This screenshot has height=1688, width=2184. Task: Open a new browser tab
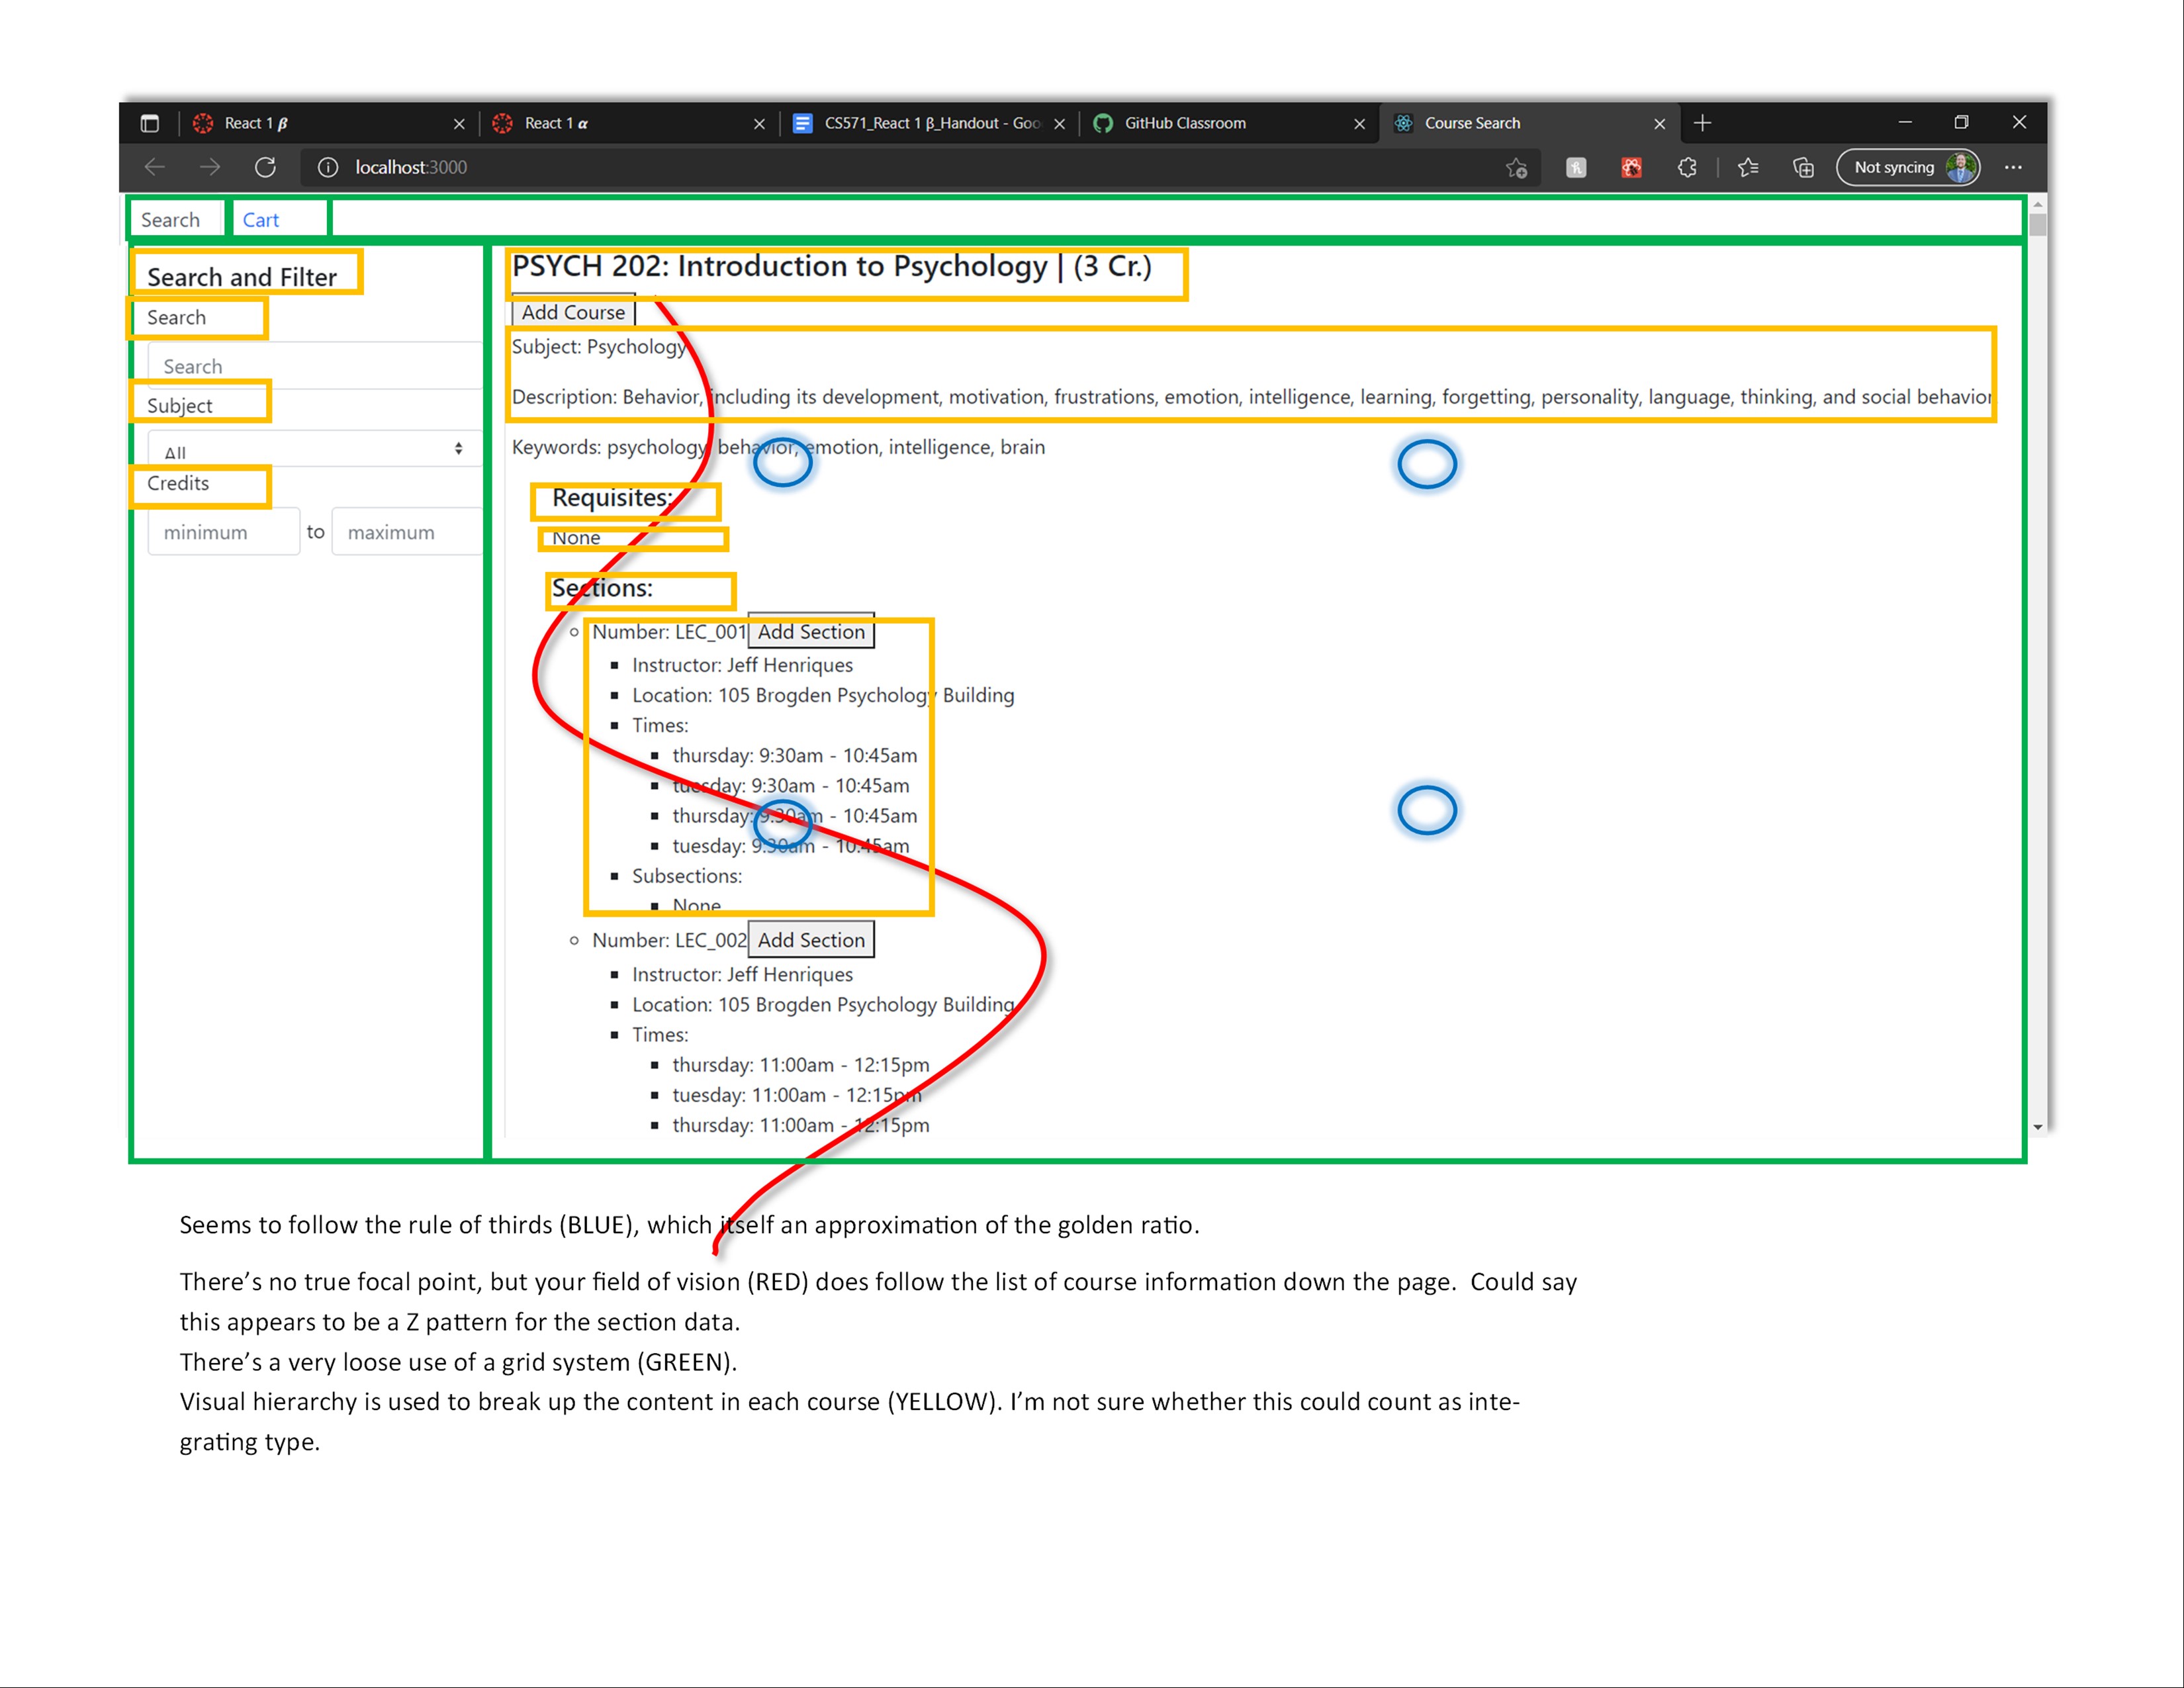(x=1703, y=123)
